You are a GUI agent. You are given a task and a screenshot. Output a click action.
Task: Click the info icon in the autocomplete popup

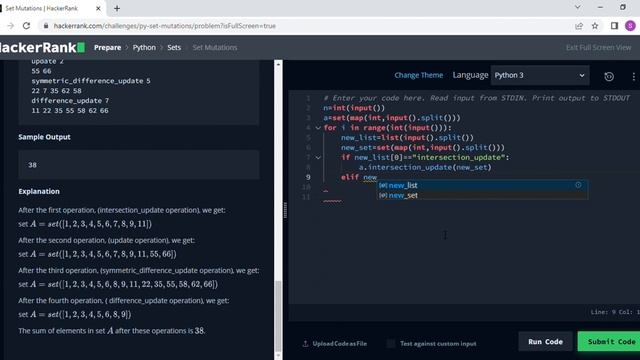click(x=578, y=185)
